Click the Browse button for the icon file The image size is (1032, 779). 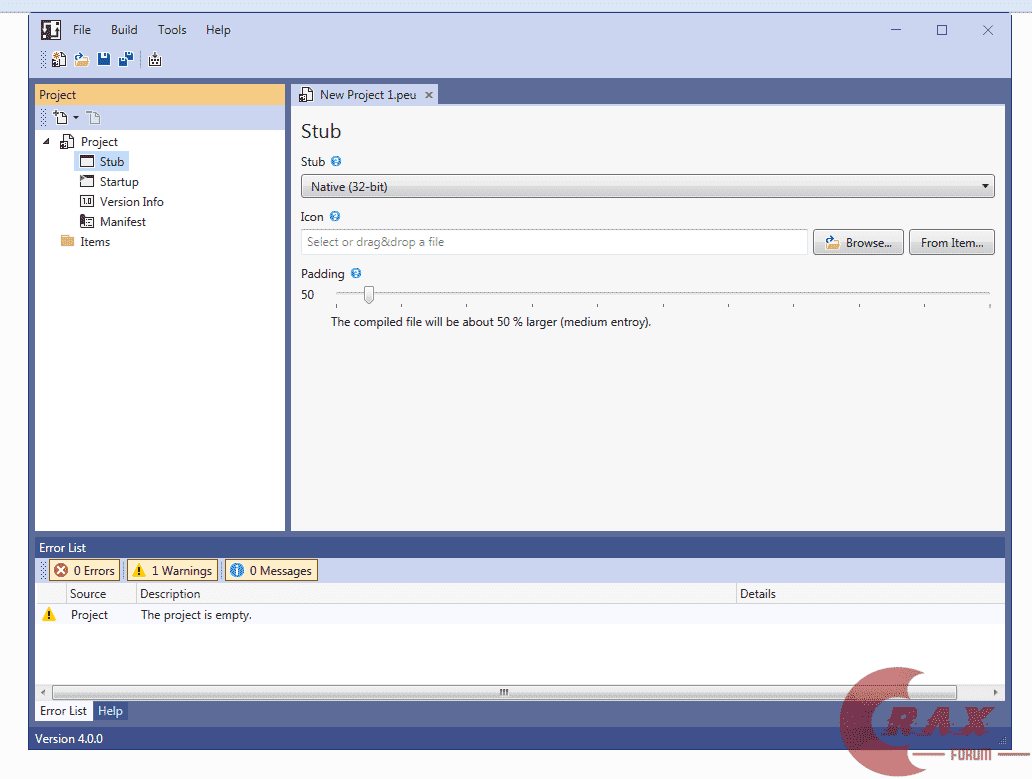pos(858,241)
